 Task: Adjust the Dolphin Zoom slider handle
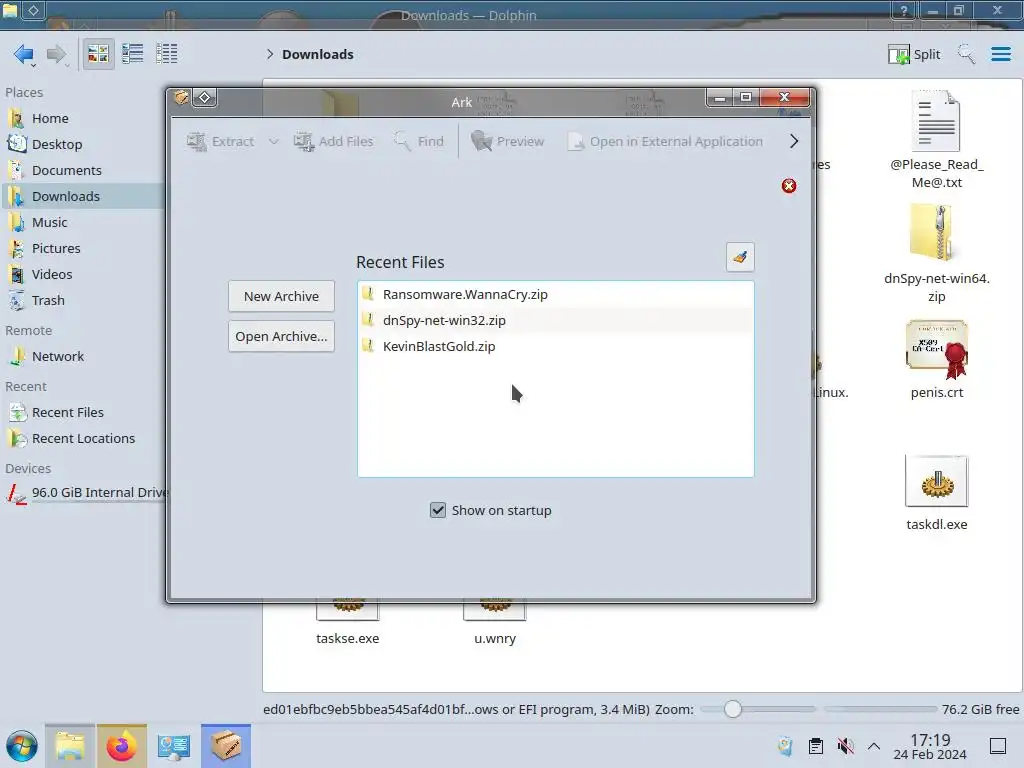click(733, 709)
